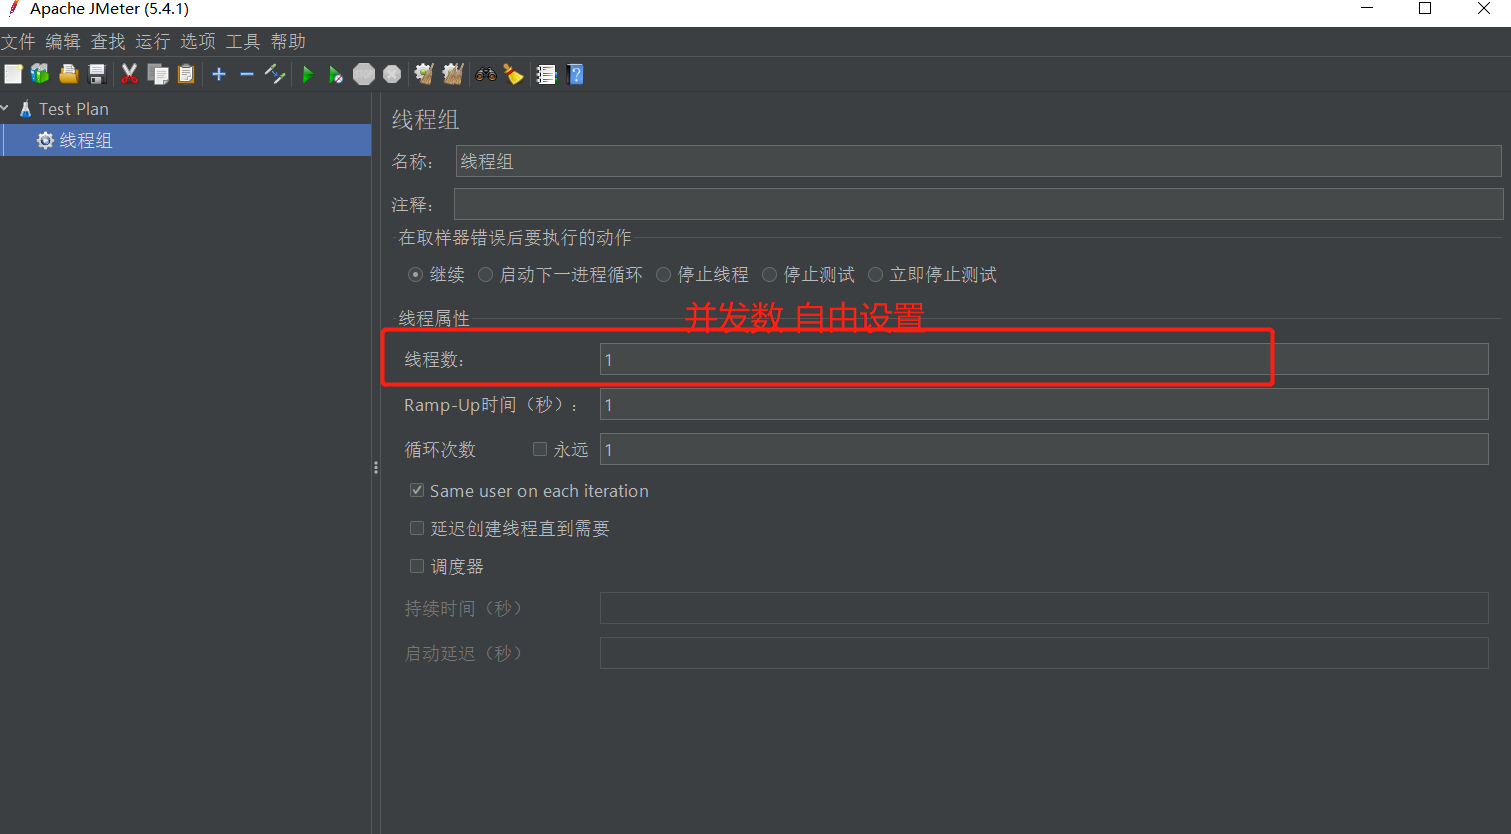1511x834 pixels.
Task: Tick the 永远 loop checkbox
Action: [540, 449]
